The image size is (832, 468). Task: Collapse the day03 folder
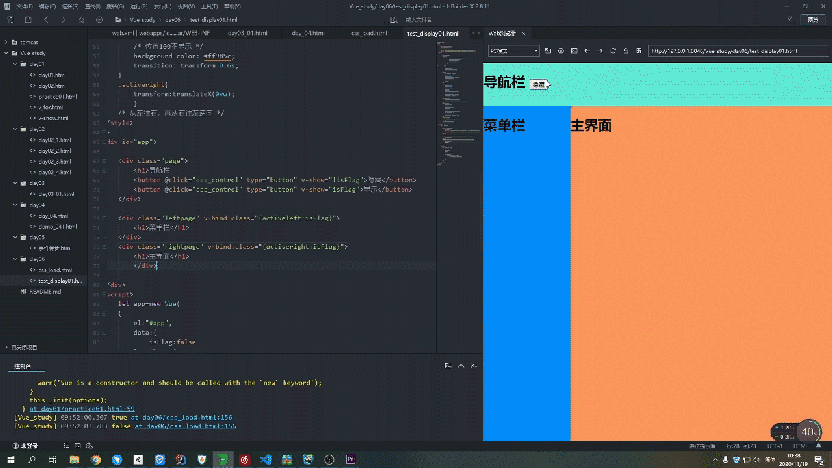click(x=15, y=183)
